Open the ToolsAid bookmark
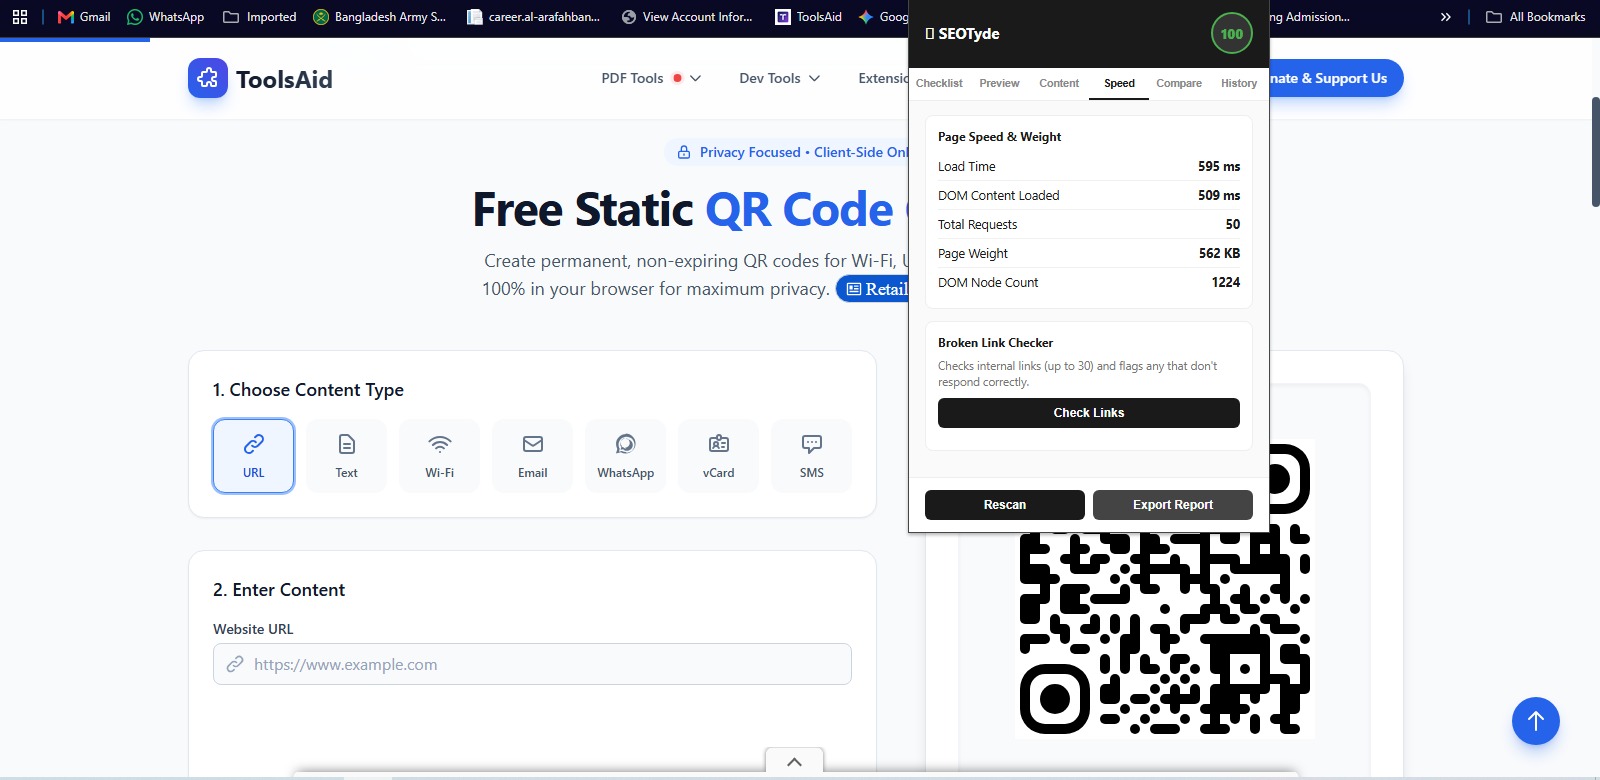The width and height of the screenshot is (1600, 780). (x=809, y=17)
